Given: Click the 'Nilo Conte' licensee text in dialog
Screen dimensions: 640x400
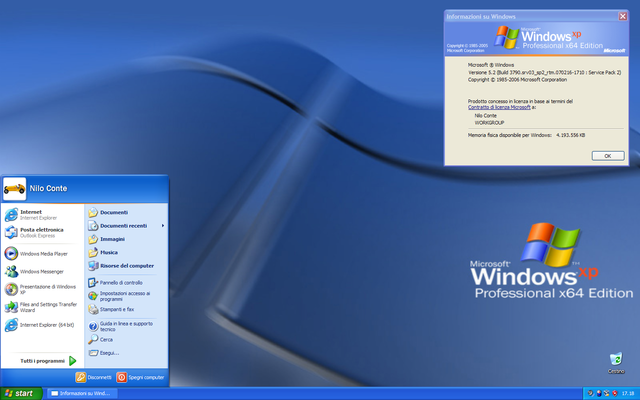Looking at the screenshot, I should pos(485,116).
